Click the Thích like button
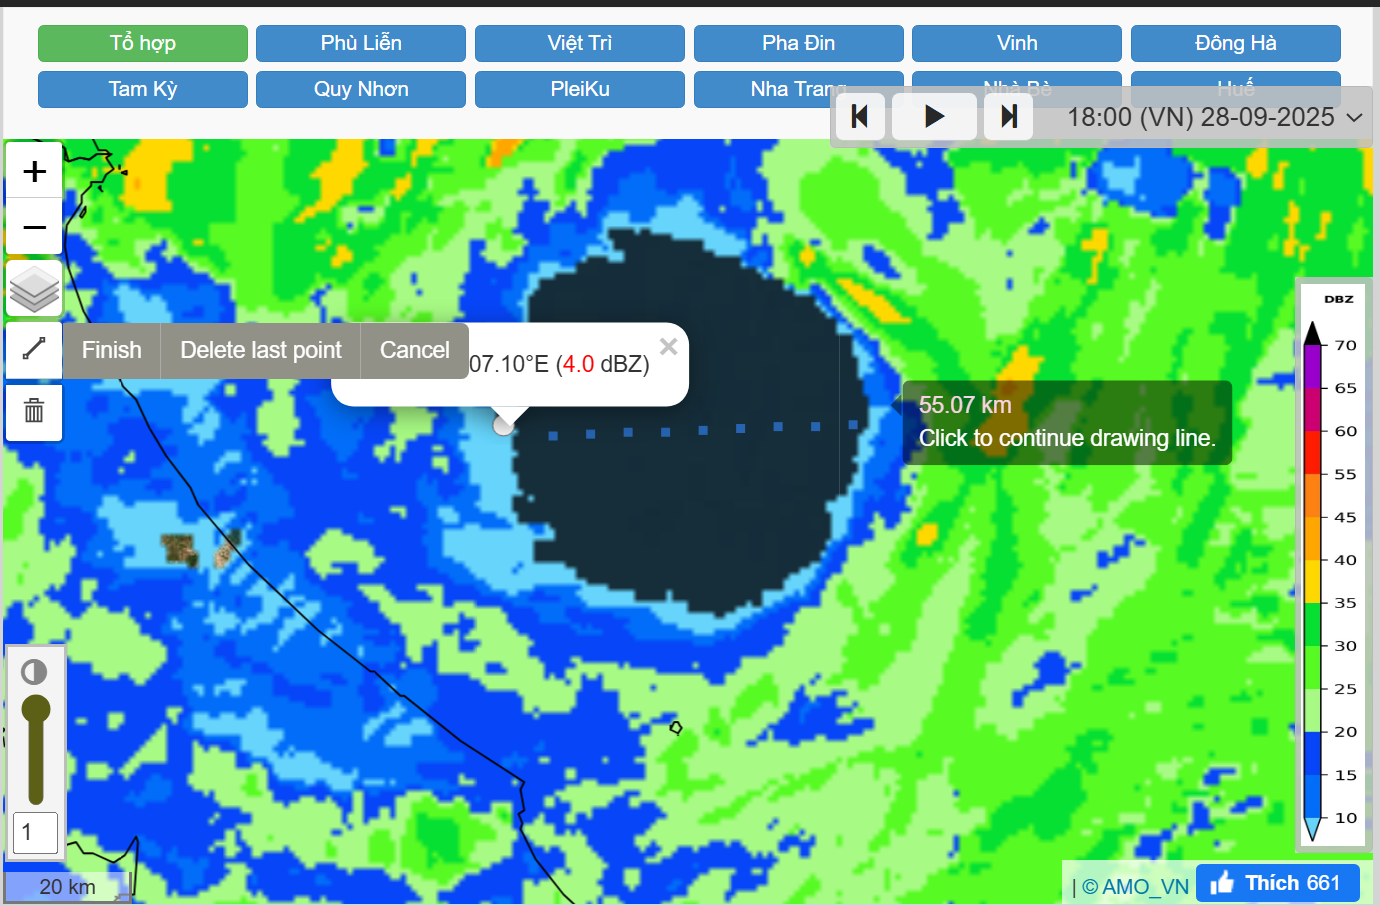The height and width of the screenshot is (906, 1380). (x=1277, y=883)
